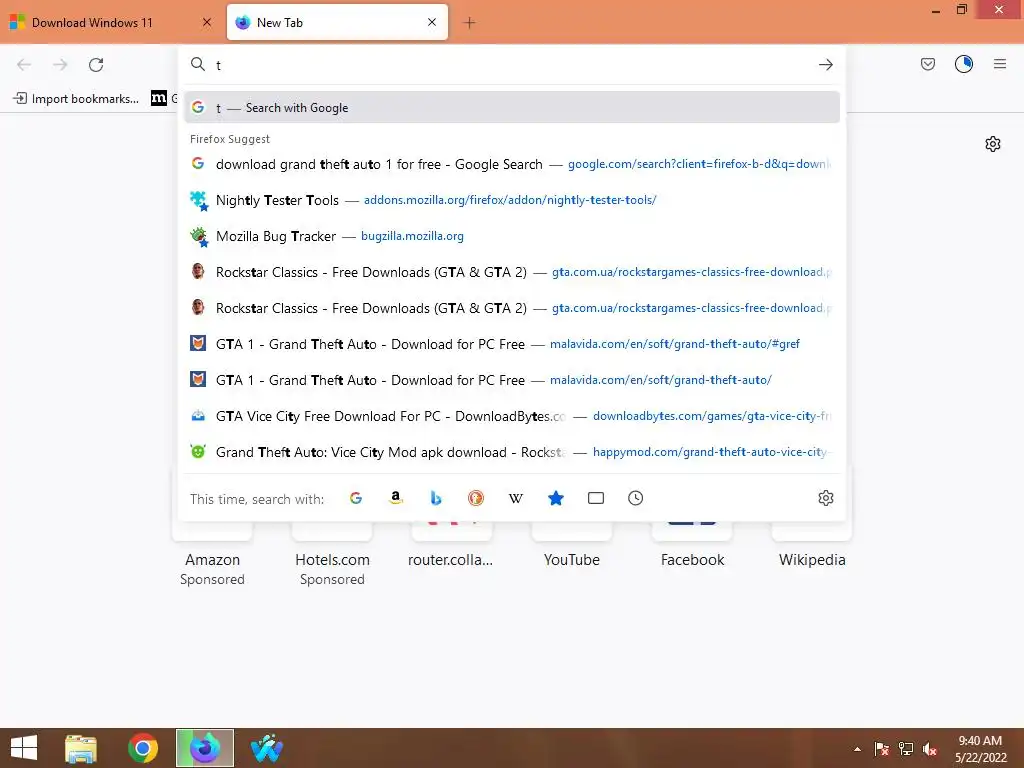Search this time with Bing icon
Screen dimensions: 1024x768
point(436,498)
